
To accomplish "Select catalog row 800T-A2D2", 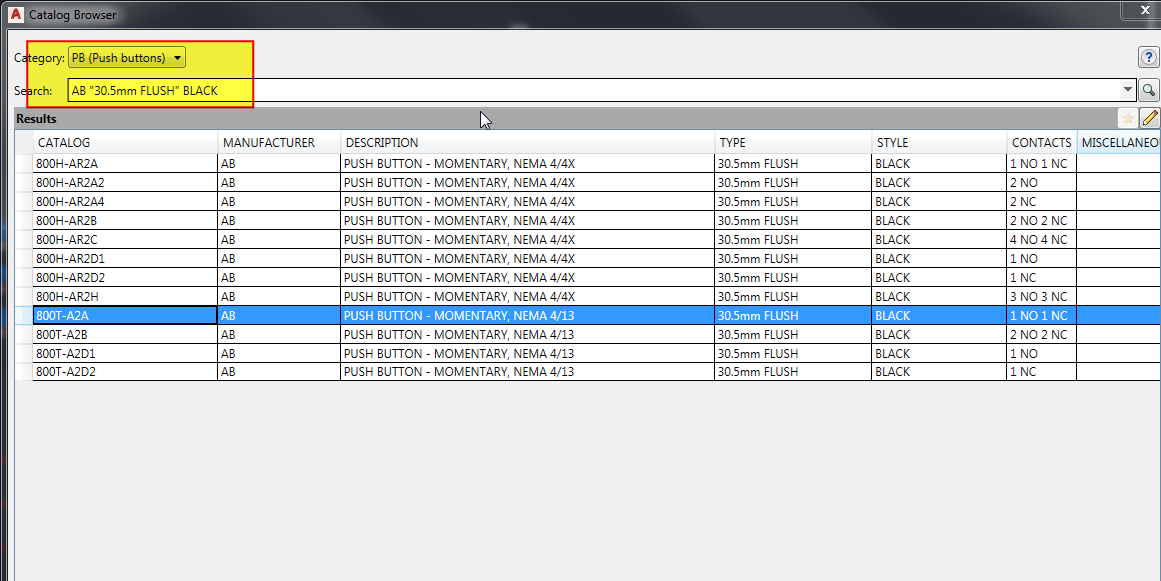I will [x=588, y=372].
